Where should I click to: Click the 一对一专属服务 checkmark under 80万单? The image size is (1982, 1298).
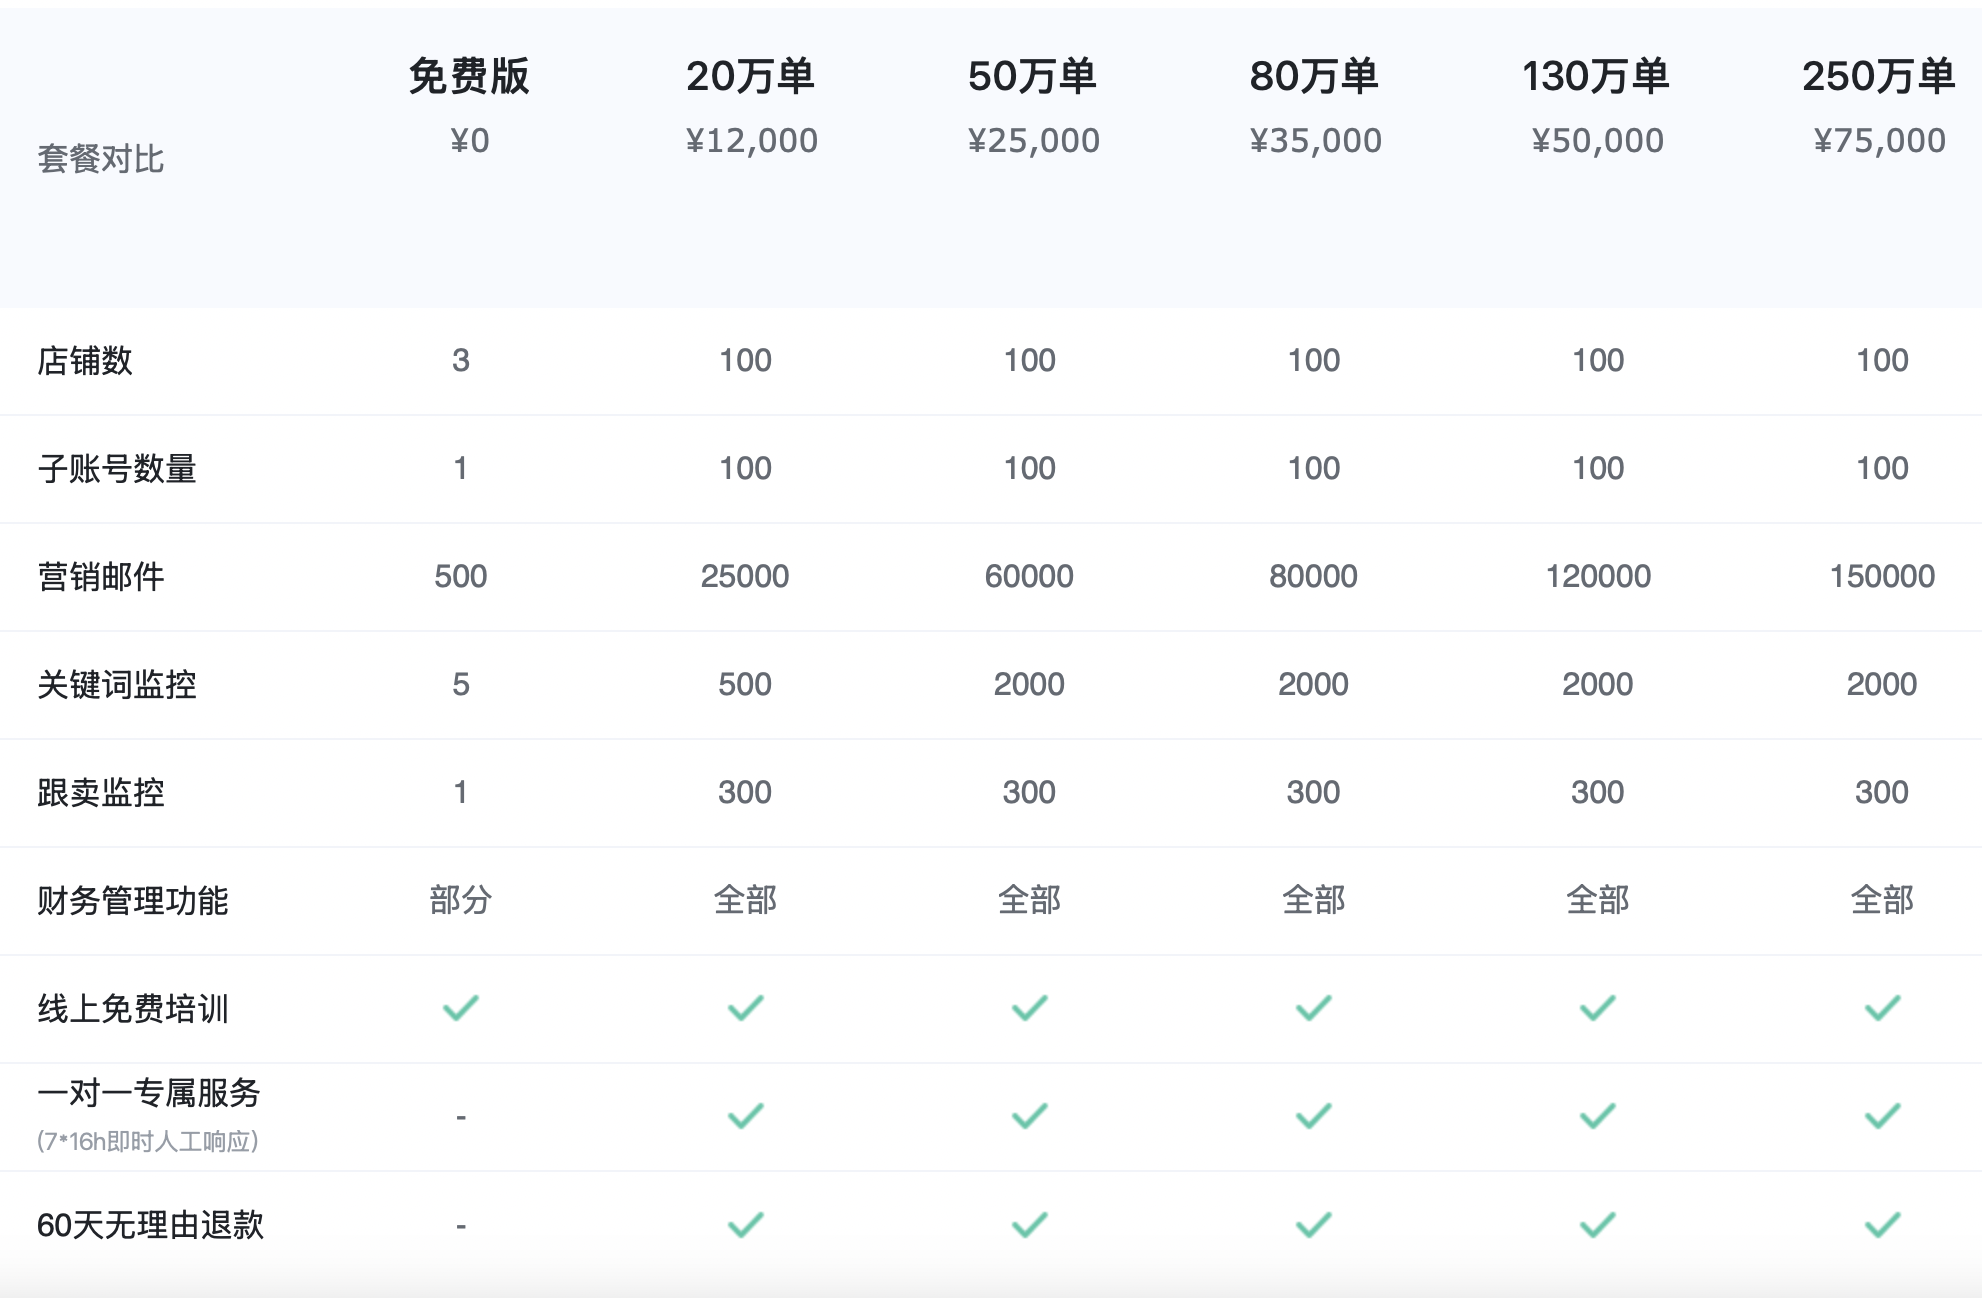tap(1313, 1116)
